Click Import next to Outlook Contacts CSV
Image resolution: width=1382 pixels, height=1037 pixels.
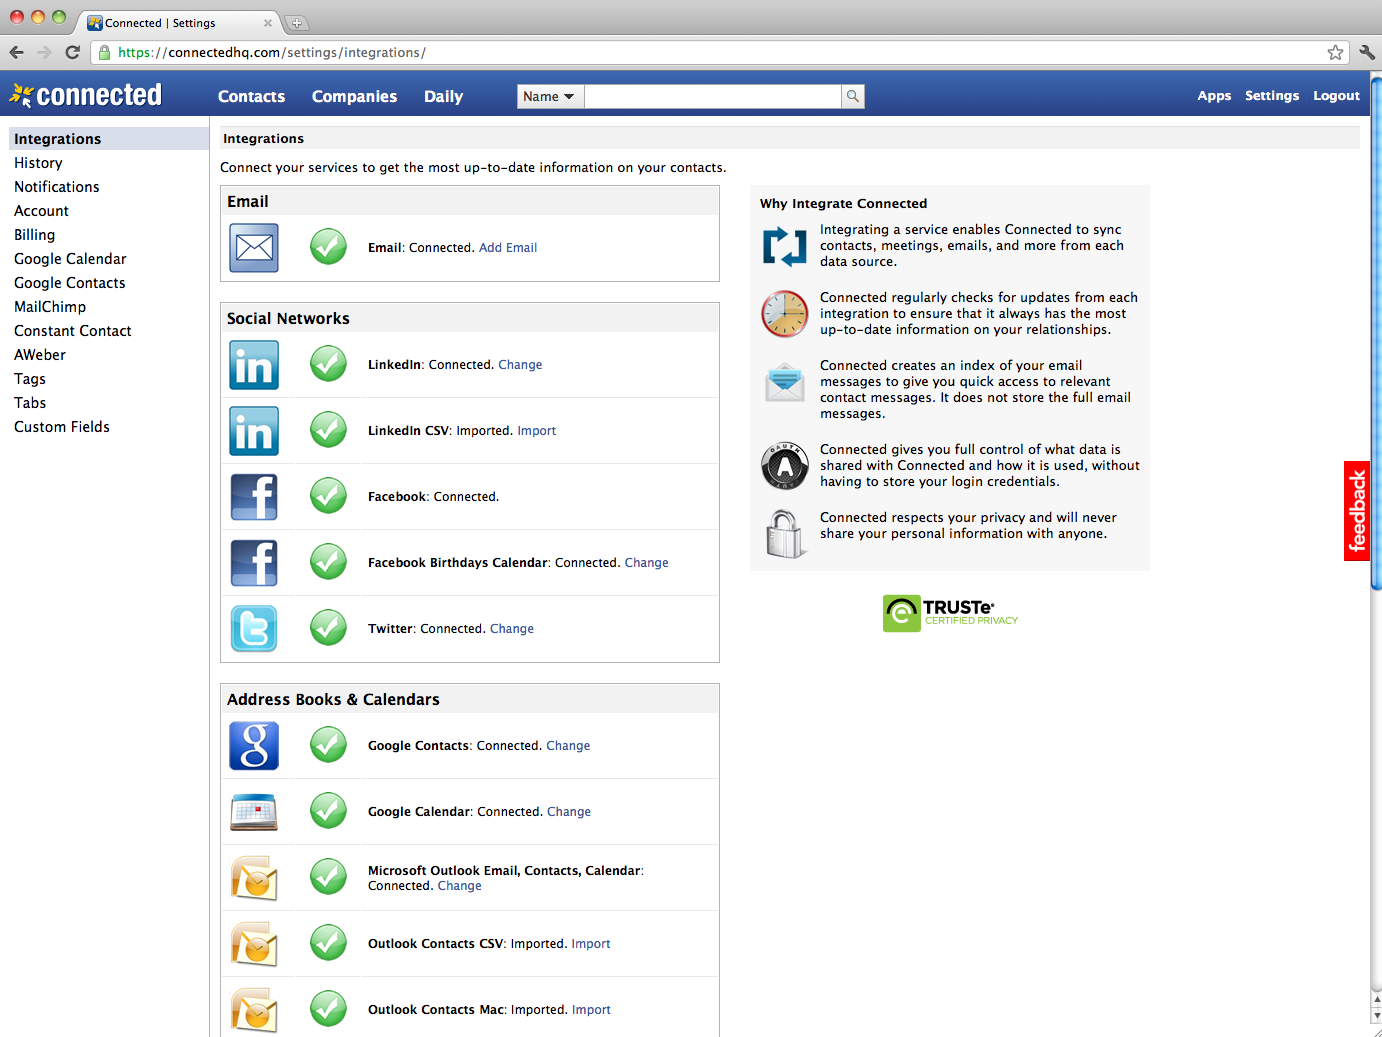(591, 944)
